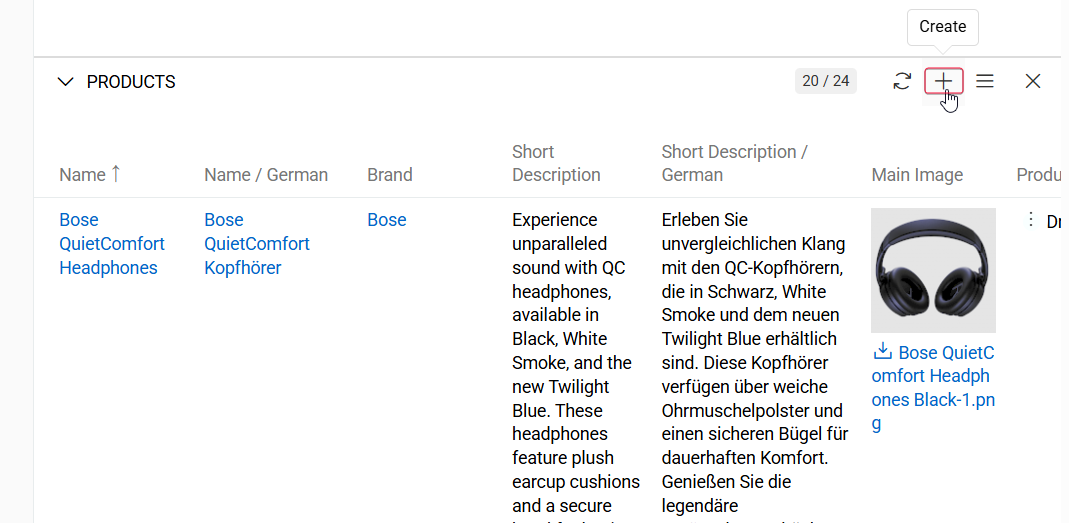
Task: Click the ascending sort arrow beside Name
Action: click(x=116, y=174)
